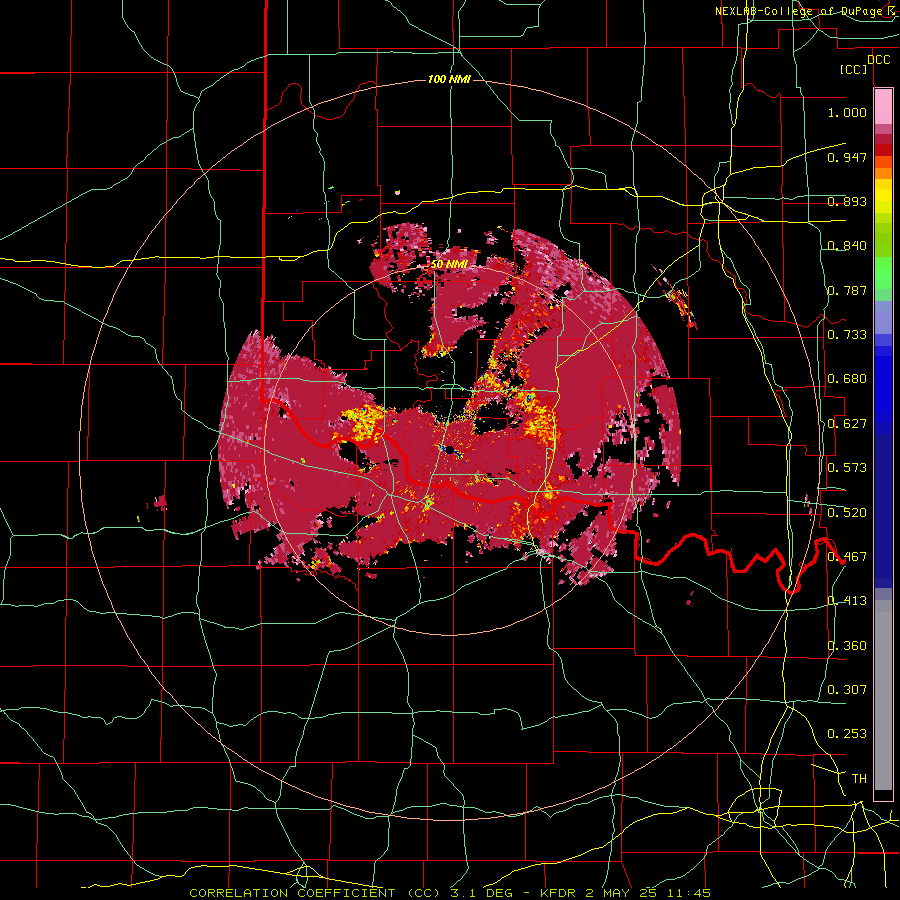Click the TH threshold label on scale
The height and width of the screenshot is (900, 900).
pyautogui.click(x=859, y=779)
